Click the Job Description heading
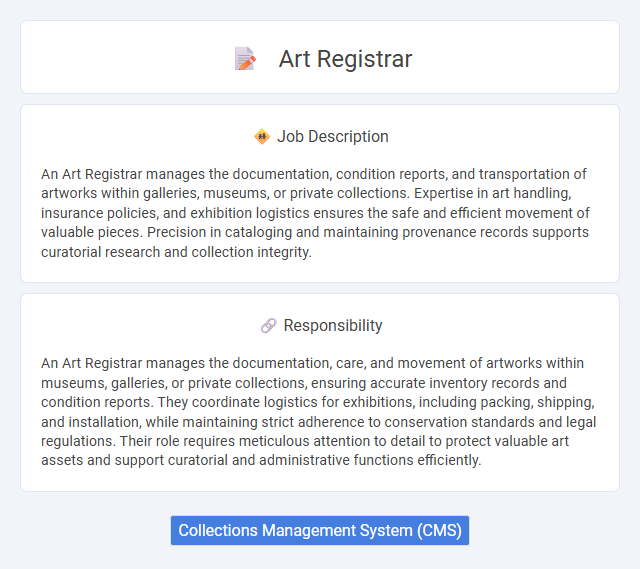 (333, 136)
